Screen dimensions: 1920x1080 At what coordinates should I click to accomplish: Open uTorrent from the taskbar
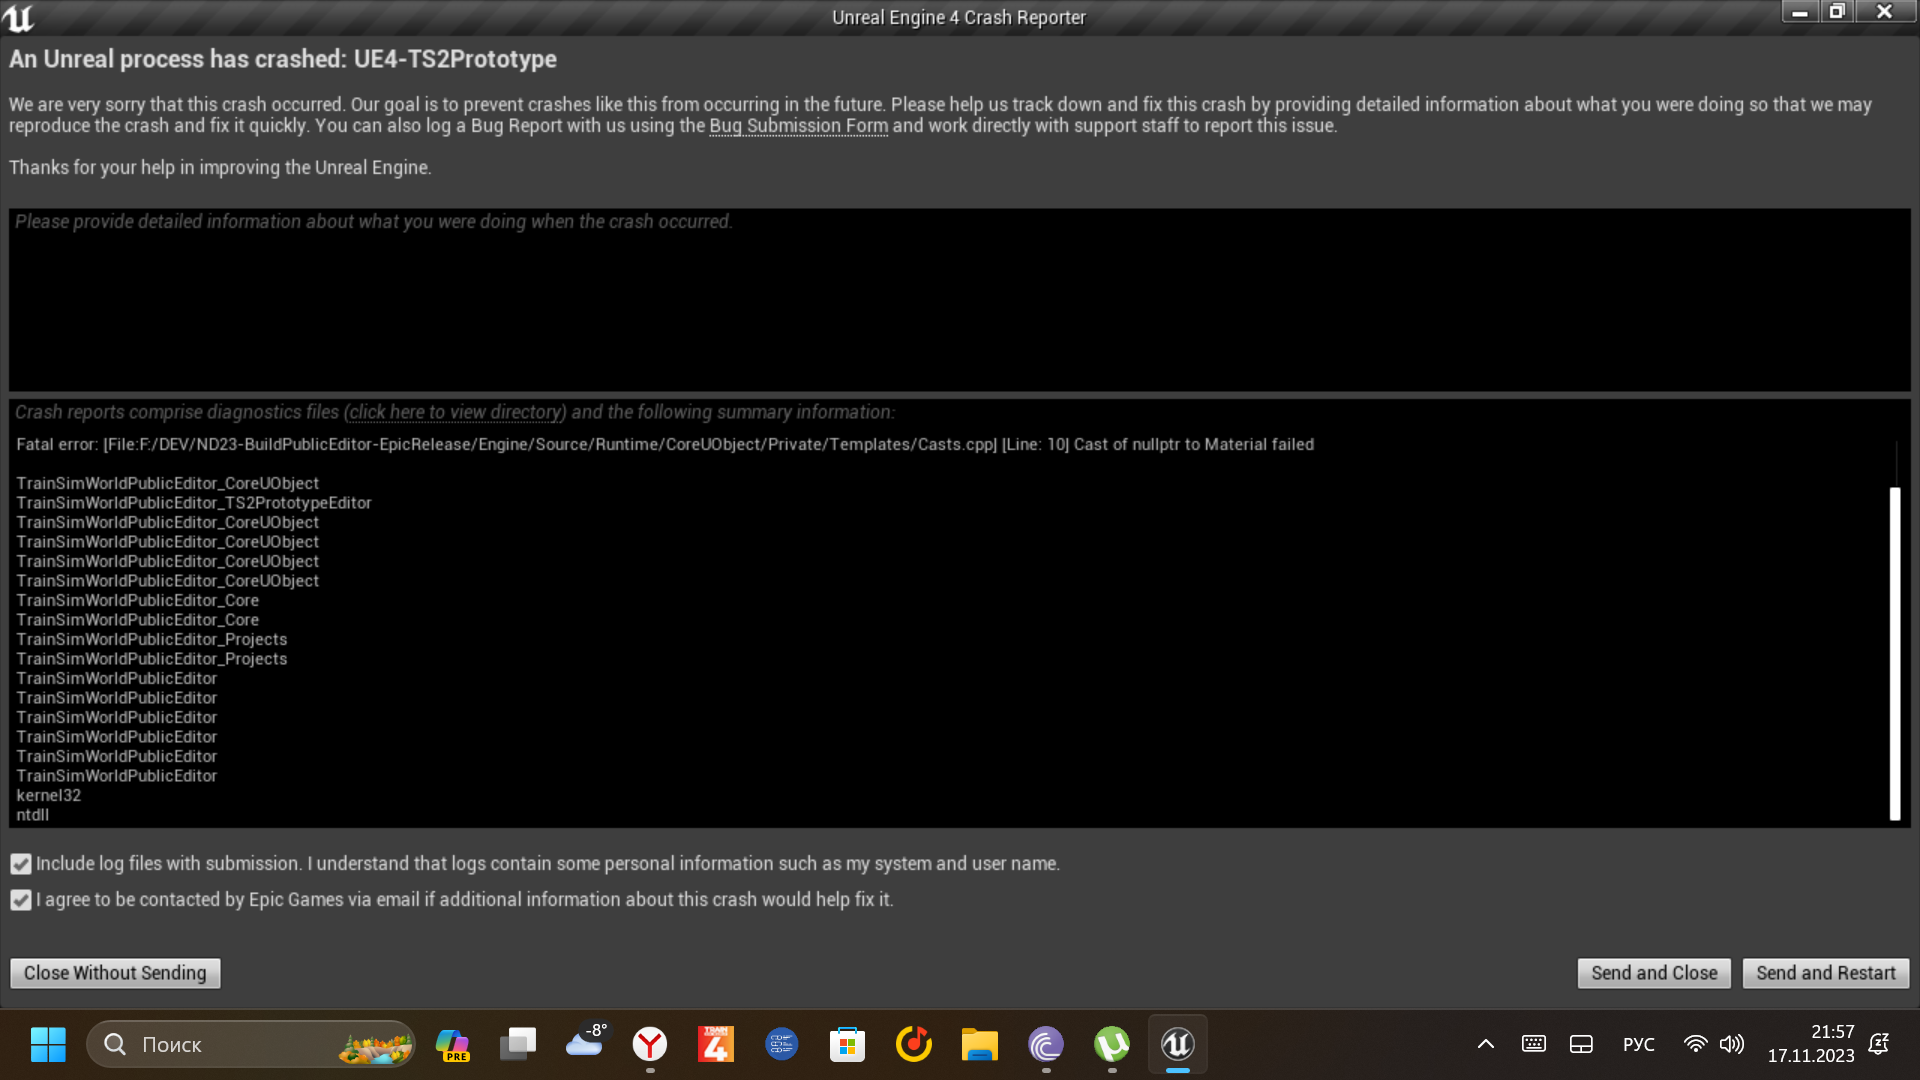click(x=1111, y=1044)
